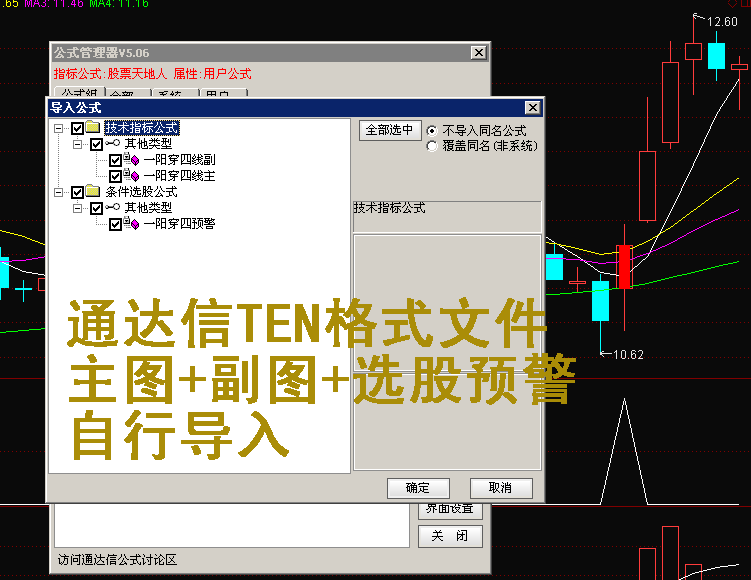This screenshot has height=580, width=751.
Task: Collapse the 条件选股公式 tree node
Action: 58,193
